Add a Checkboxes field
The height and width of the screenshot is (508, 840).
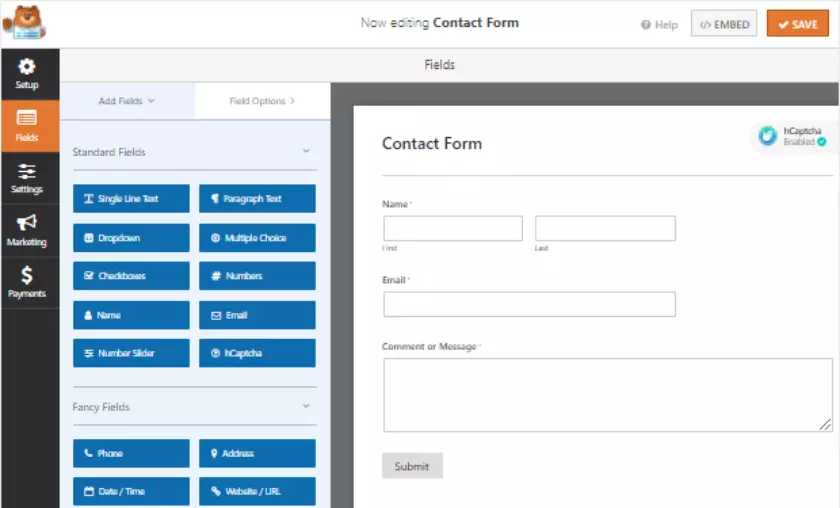[x=131, y=275]
